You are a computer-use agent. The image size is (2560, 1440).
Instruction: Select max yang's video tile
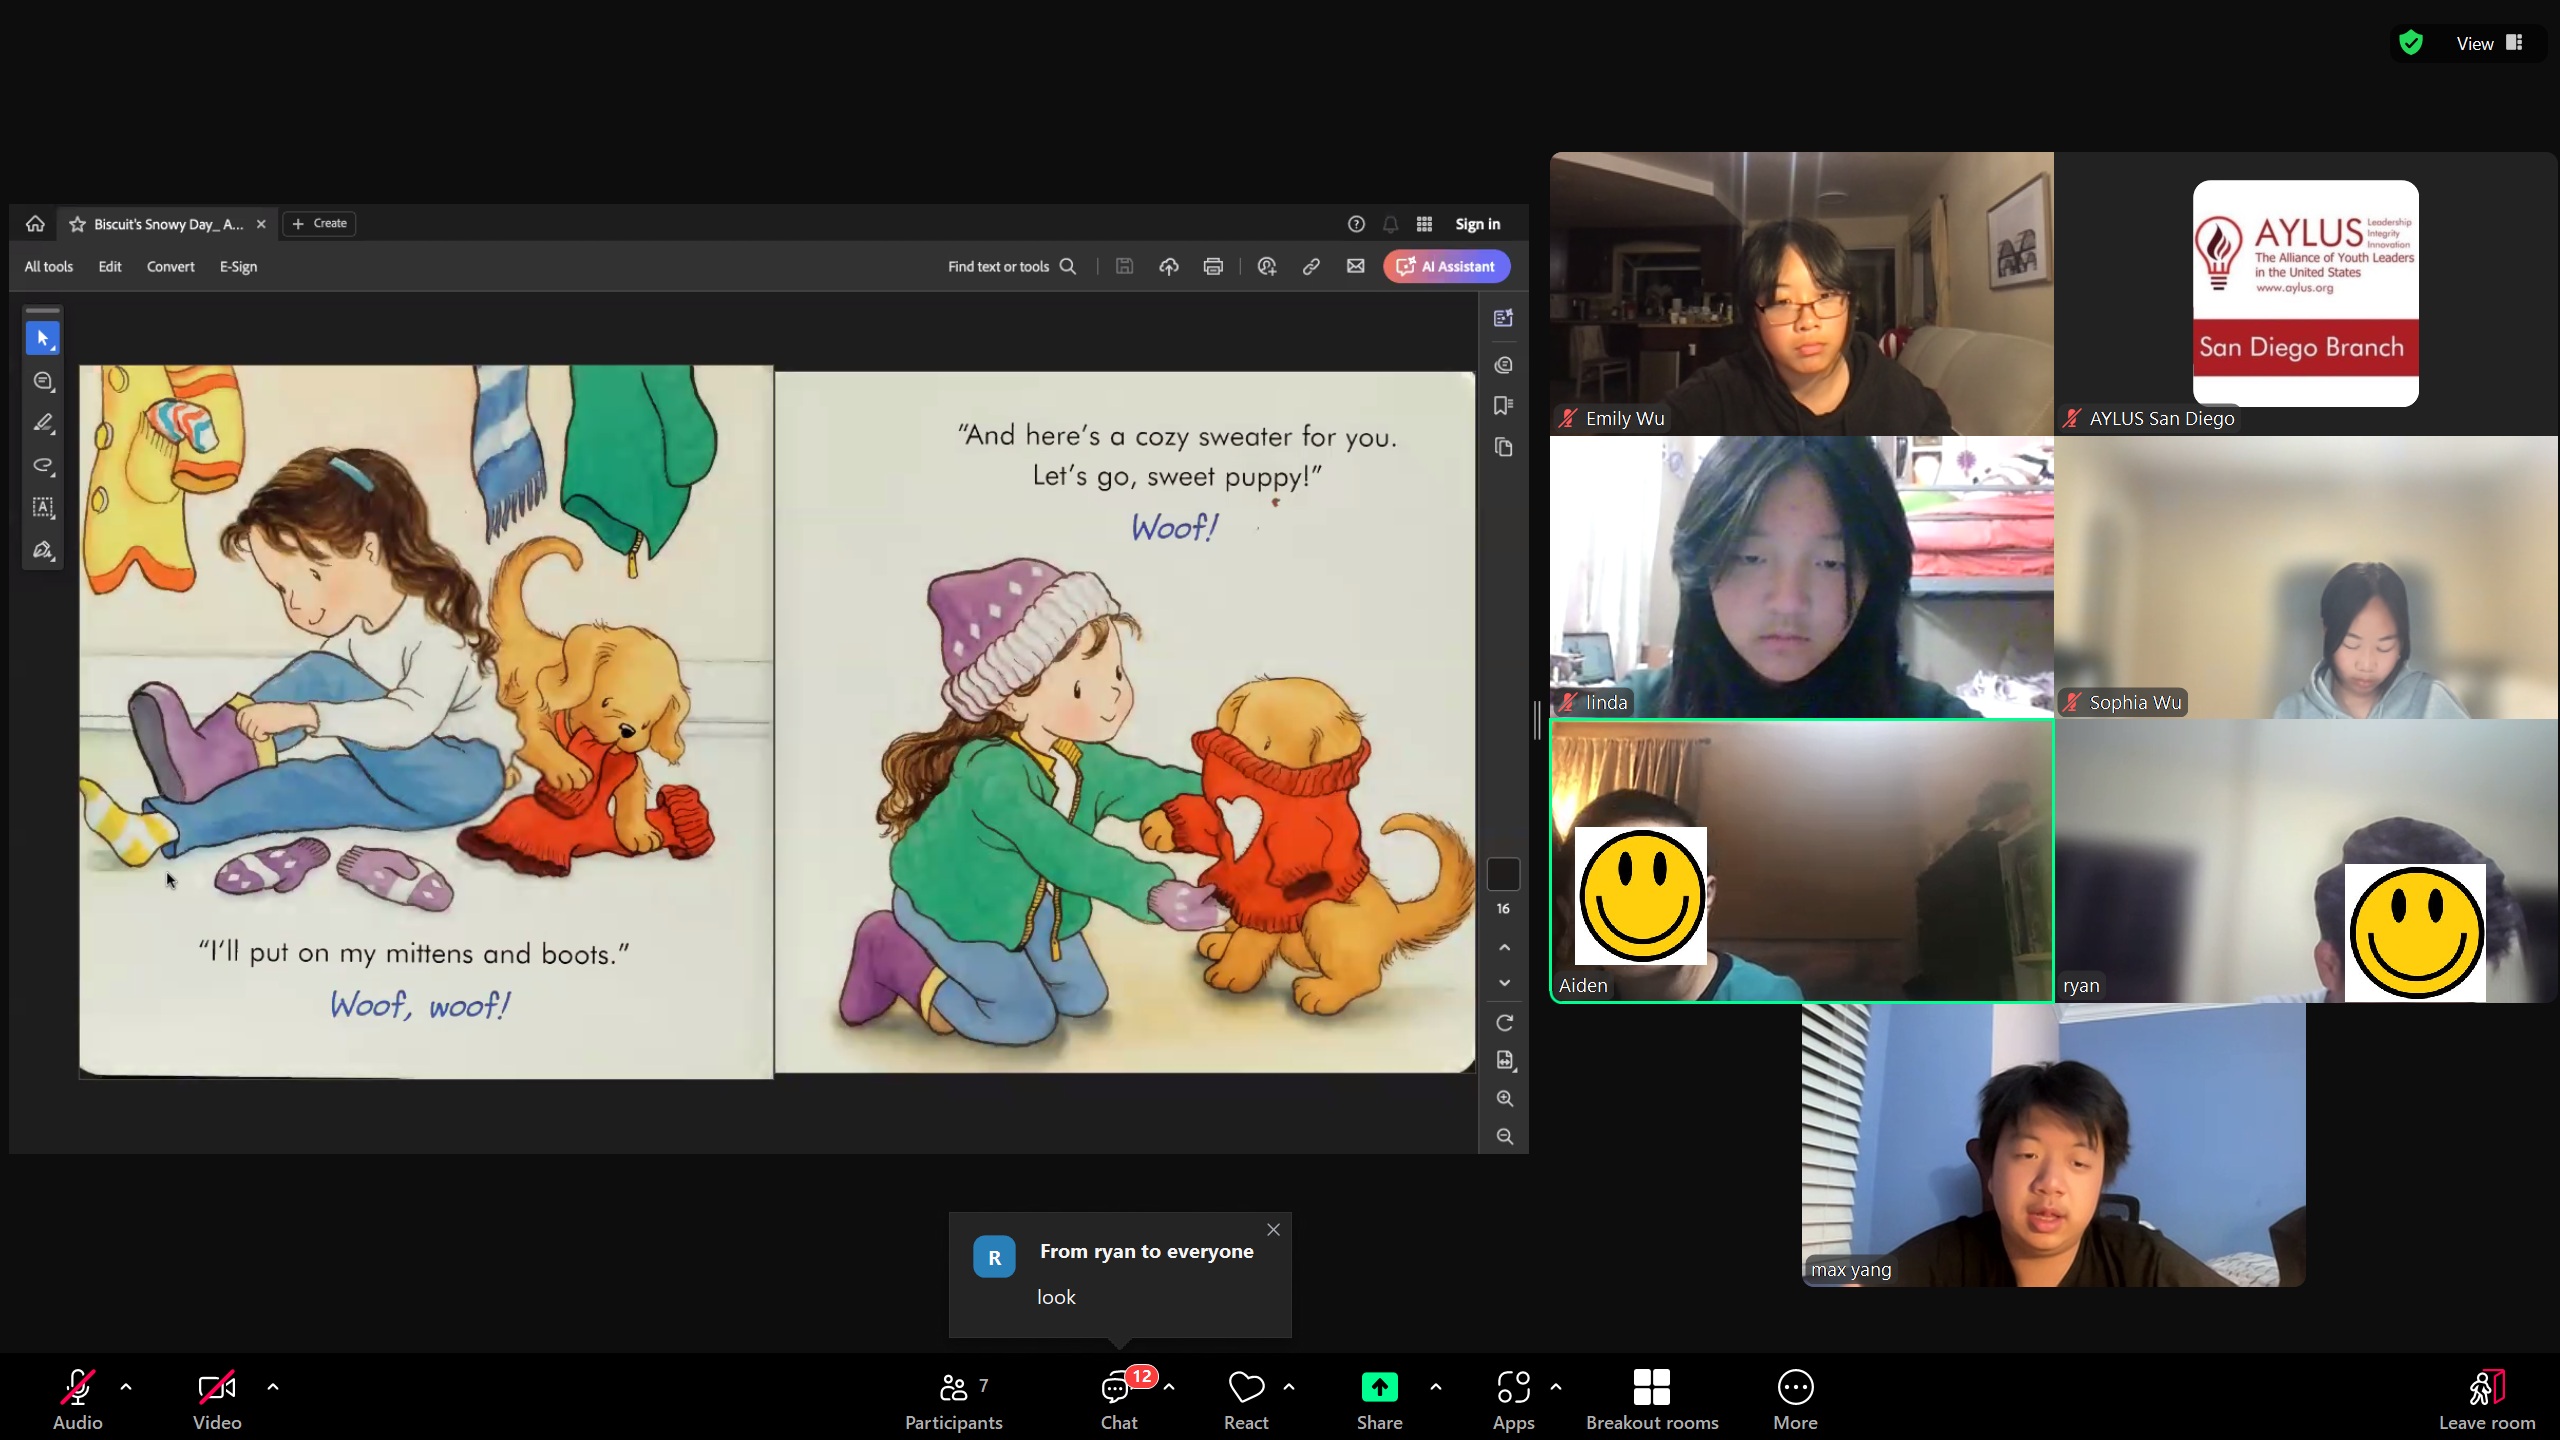pos(2053,1145)
